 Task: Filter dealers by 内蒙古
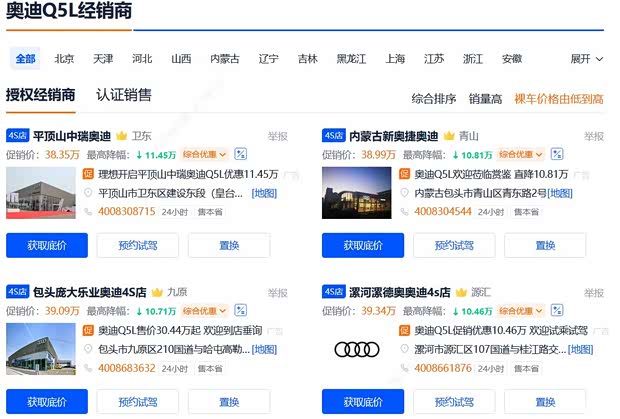[x=225, y=59]
